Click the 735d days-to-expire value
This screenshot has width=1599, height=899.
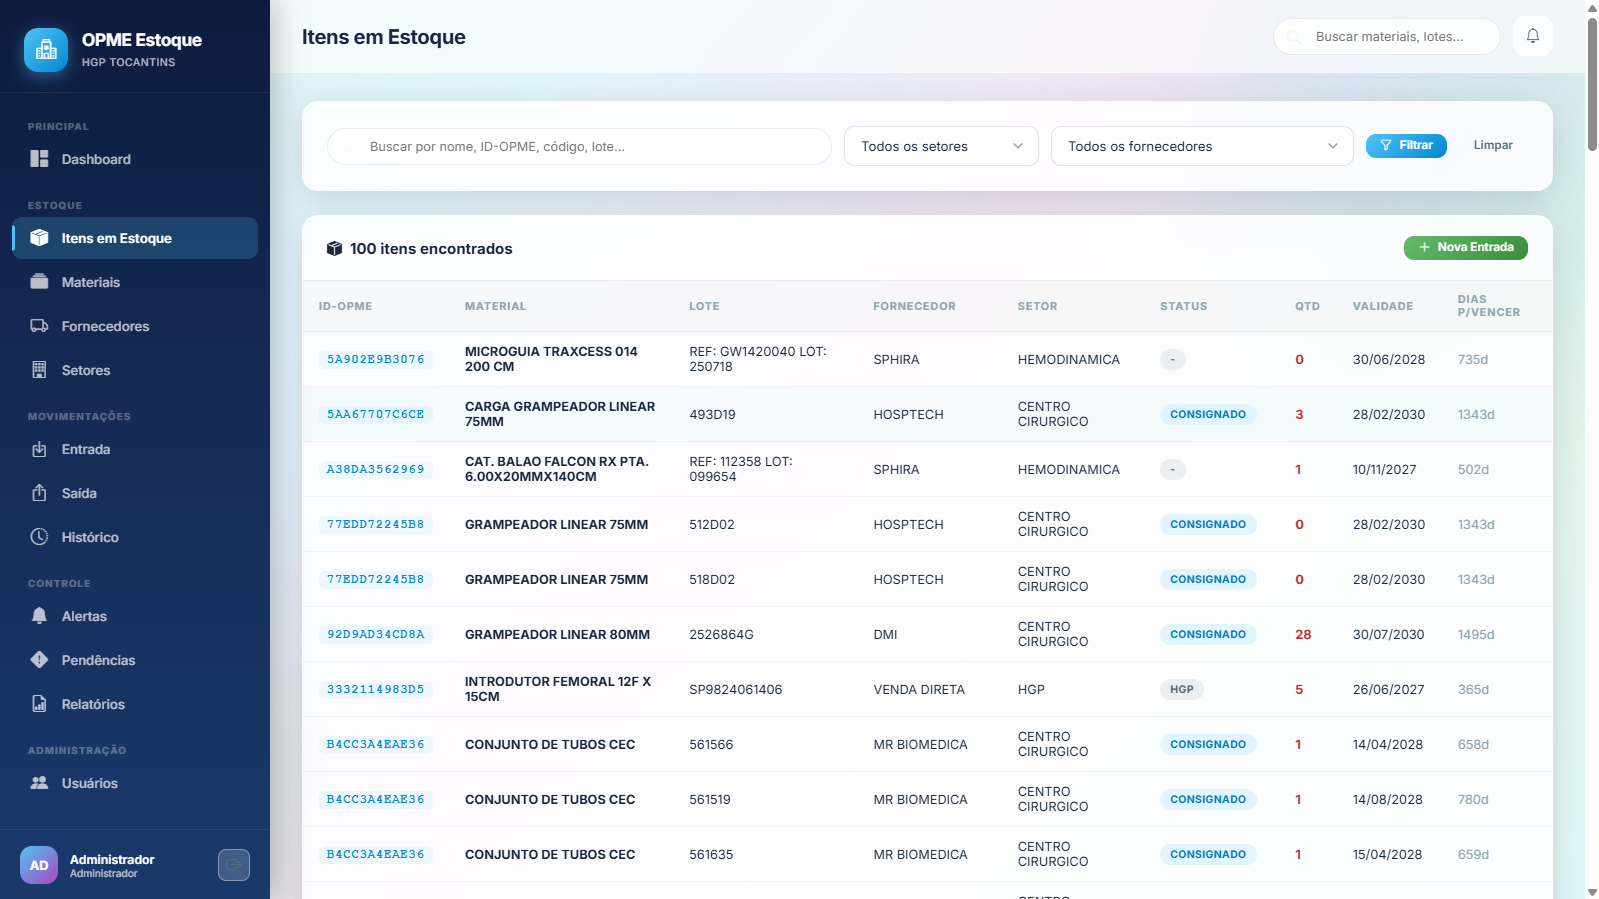coord(1473,360)
